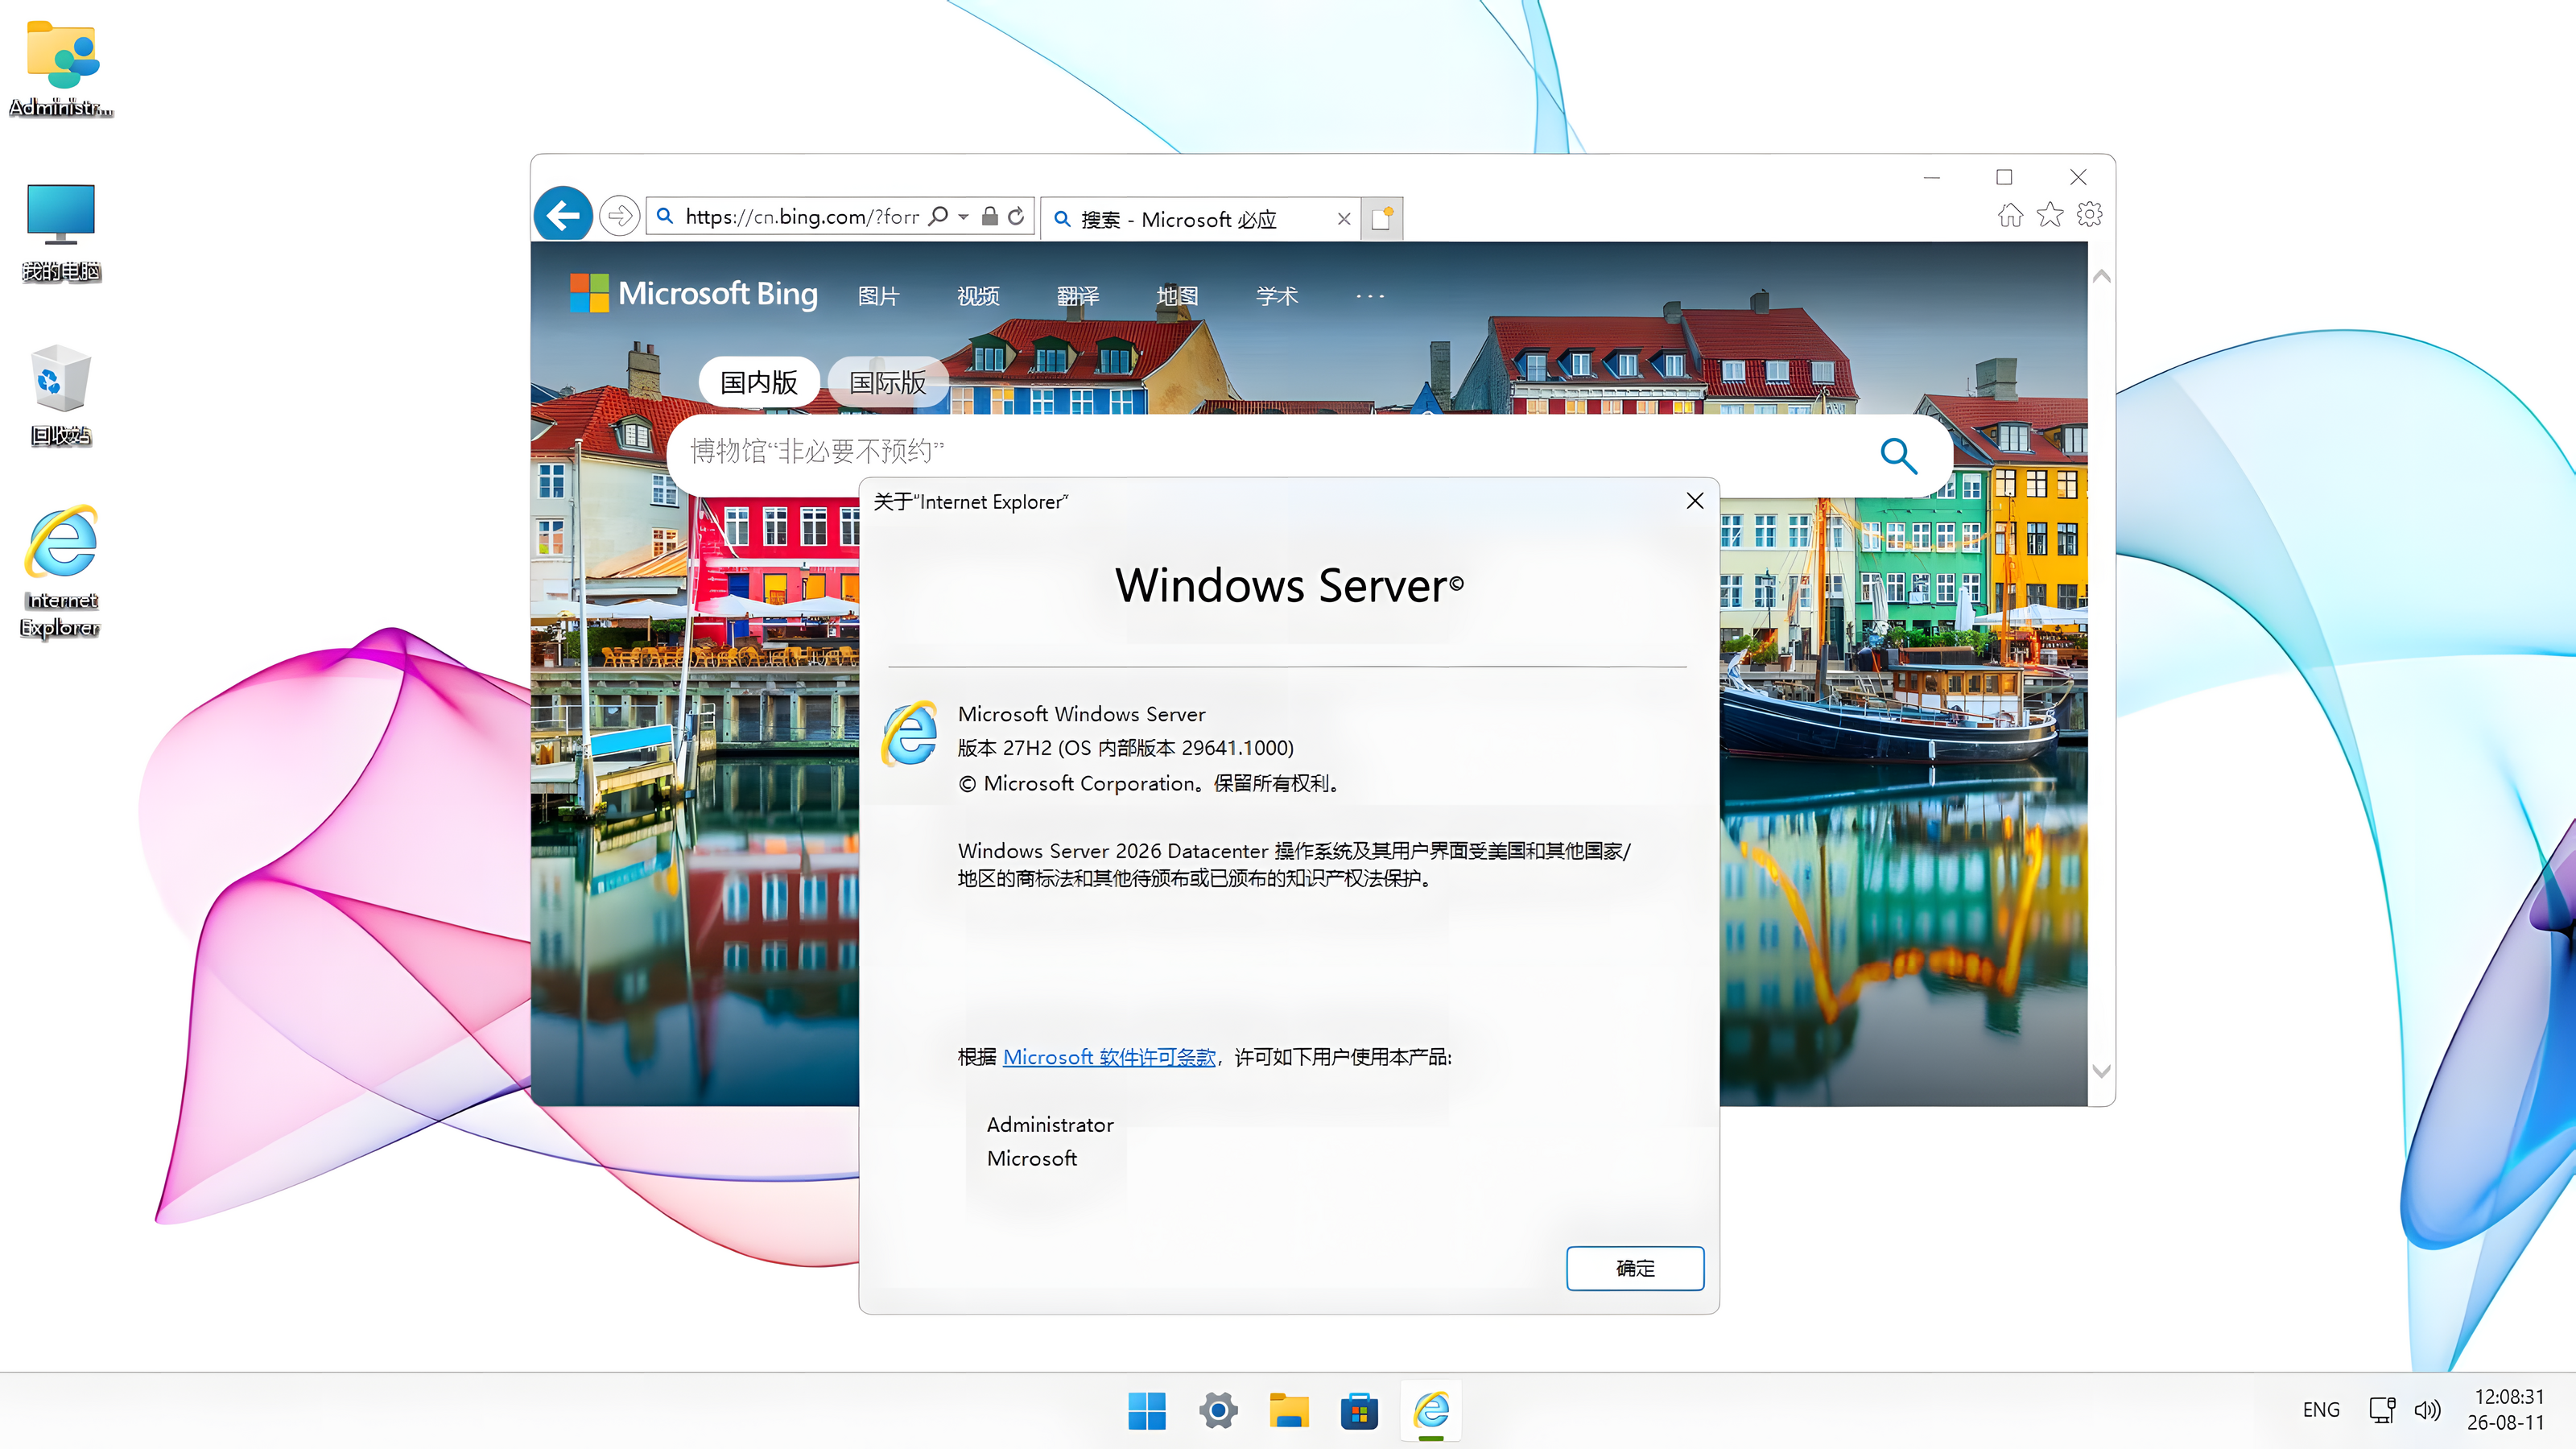Click the network icon in system tray
The width and height of the screenshot is (2576, 1449).
click(2382, 1410)
